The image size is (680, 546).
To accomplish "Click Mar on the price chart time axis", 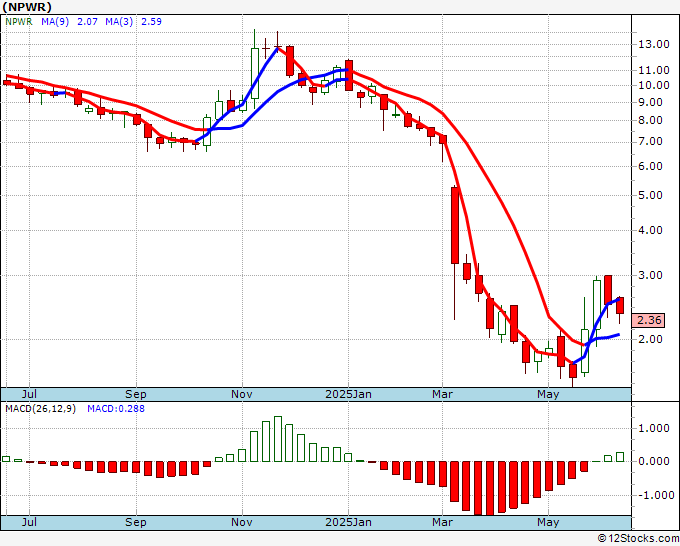I will [x=442, y=394].
